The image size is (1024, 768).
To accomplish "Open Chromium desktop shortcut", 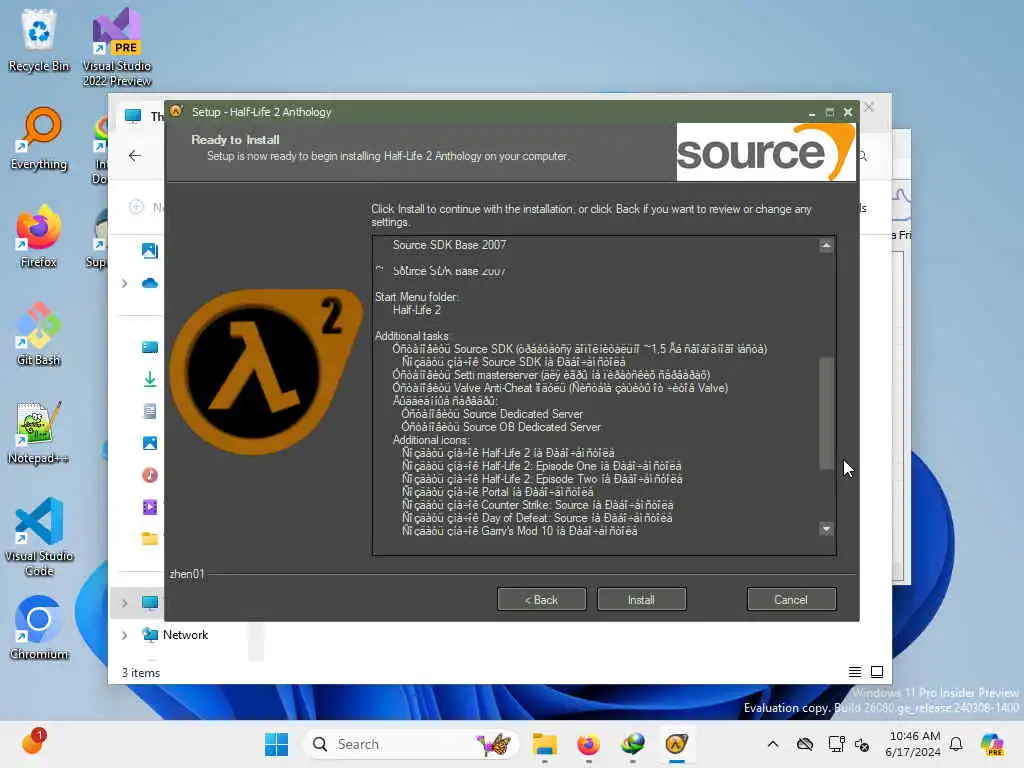I will coord(39,628).
